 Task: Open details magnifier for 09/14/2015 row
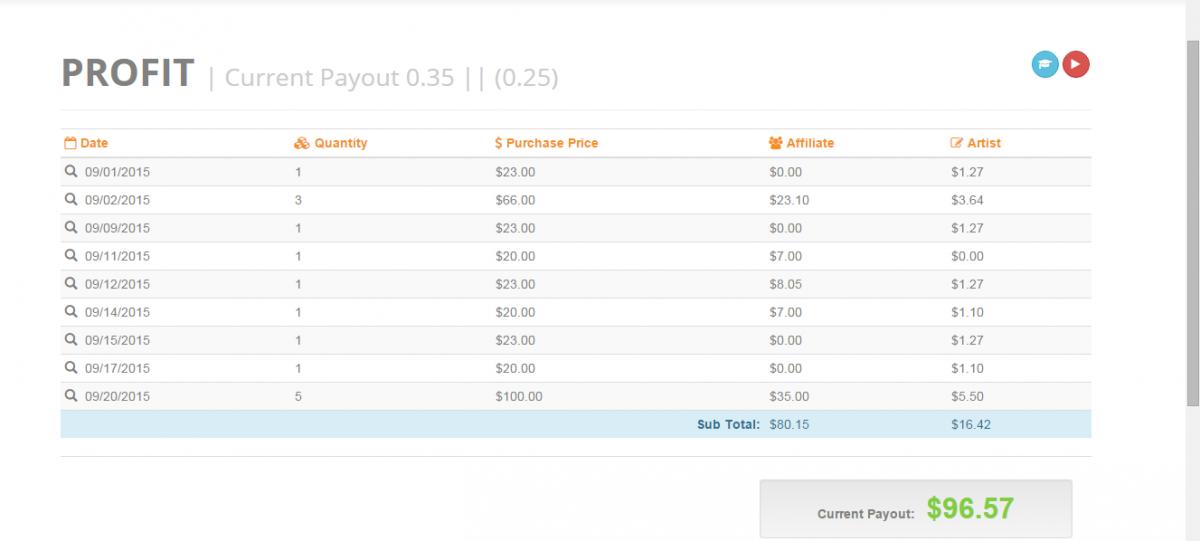click(x=71, y=312)
